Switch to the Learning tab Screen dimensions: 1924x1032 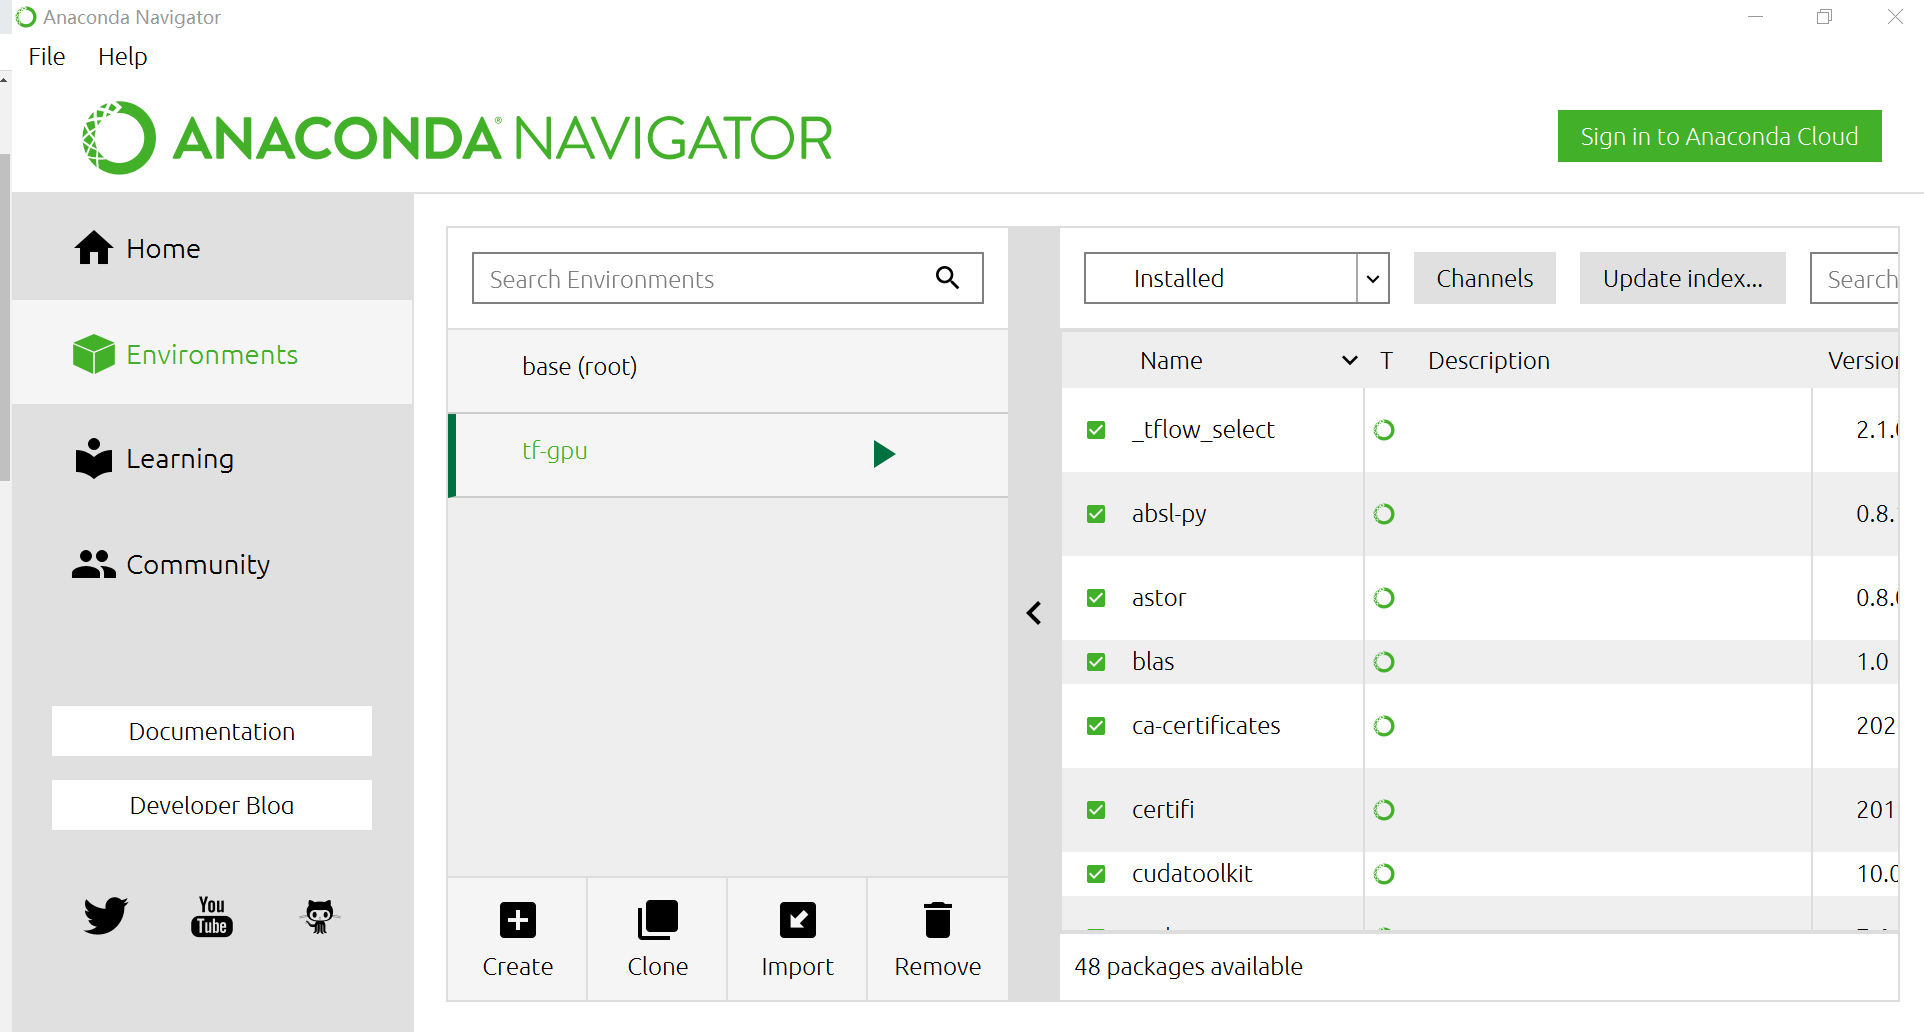click(x=212, y=458)
